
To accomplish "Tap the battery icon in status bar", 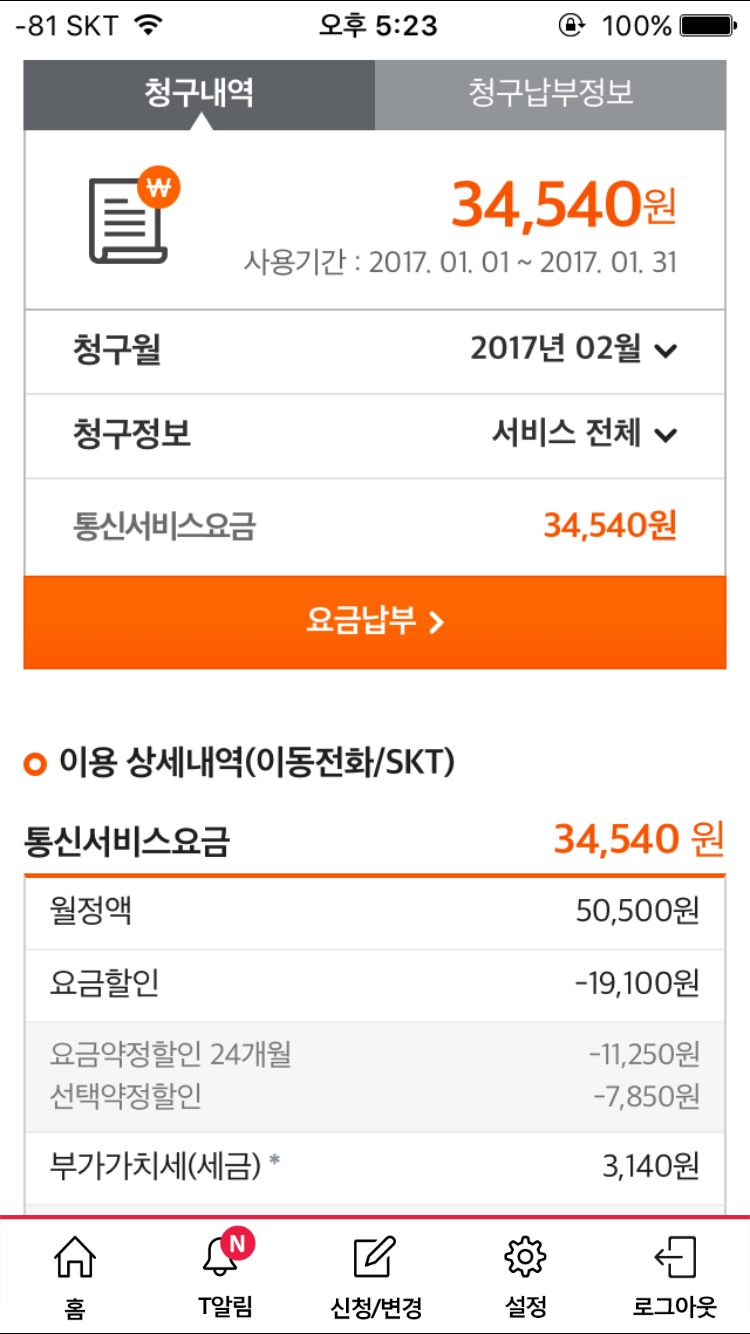I will tap(708, 25).
